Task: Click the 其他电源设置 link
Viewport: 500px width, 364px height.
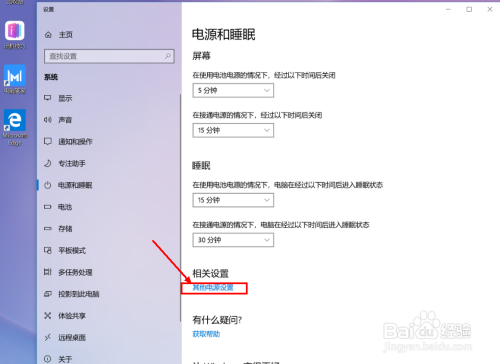Action: 213,288
